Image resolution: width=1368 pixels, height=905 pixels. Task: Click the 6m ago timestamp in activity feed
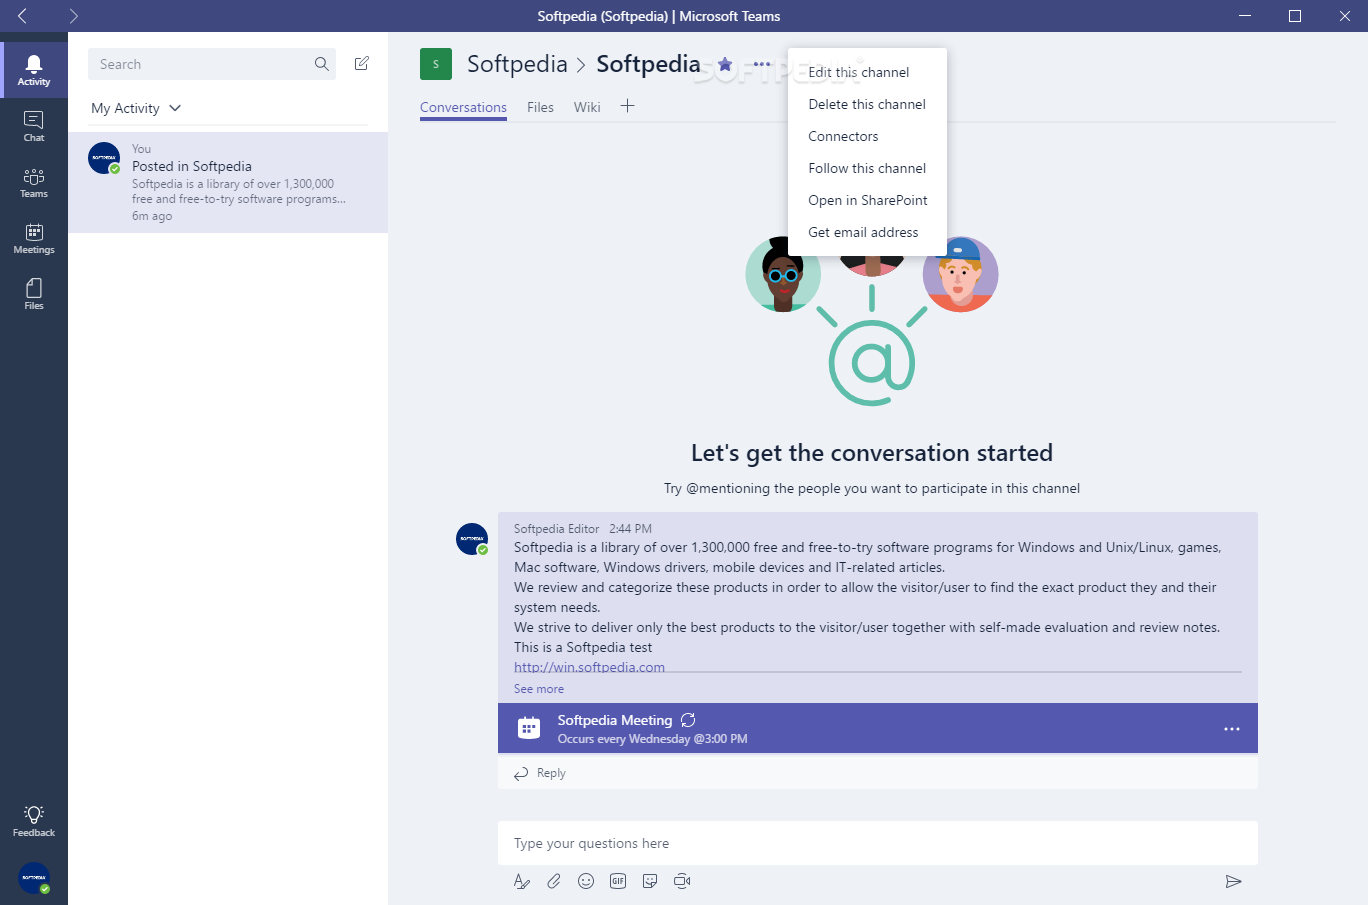click(x=152, y=216)
